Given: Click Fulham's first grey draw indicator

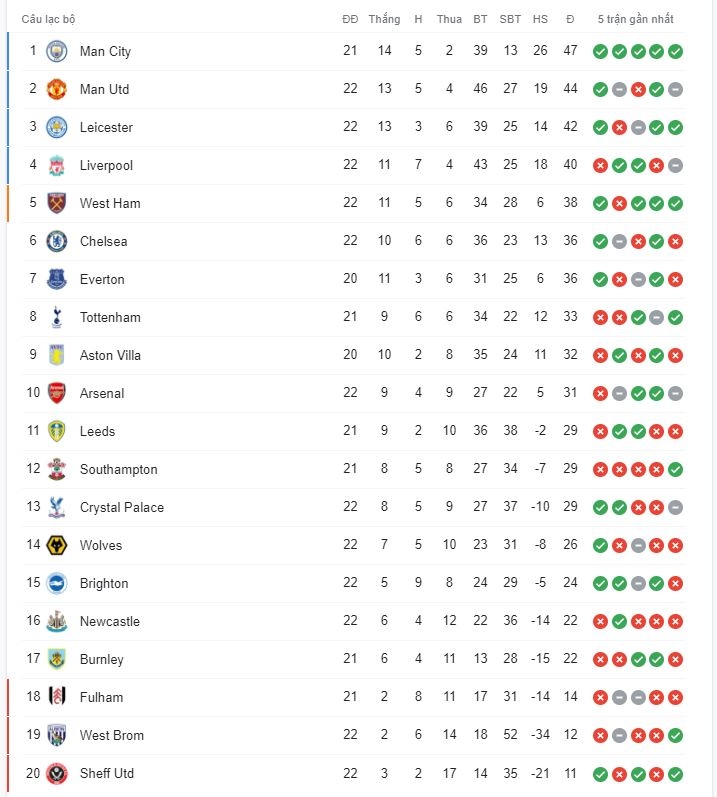Looking at the screenshot, I should point(619,697).
